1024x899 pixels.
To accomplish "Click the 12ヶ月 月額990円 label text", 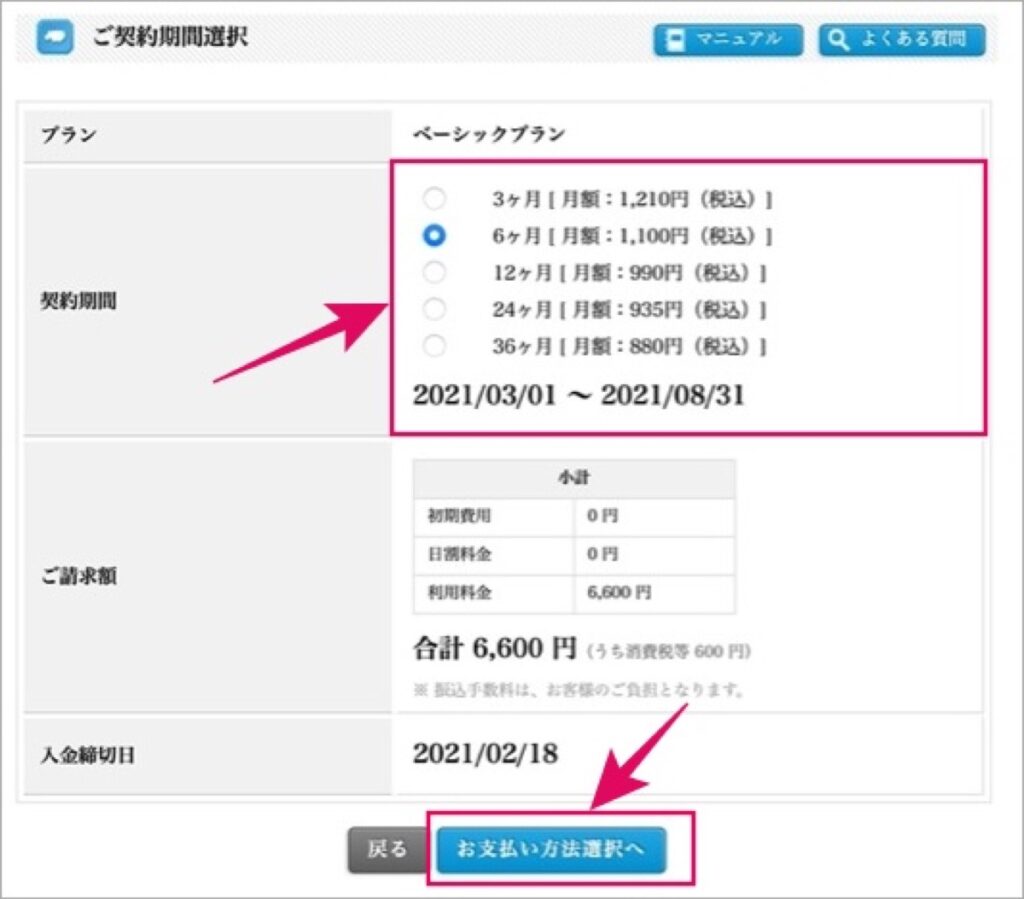I will pyautogui.click(x=629, y=272).
